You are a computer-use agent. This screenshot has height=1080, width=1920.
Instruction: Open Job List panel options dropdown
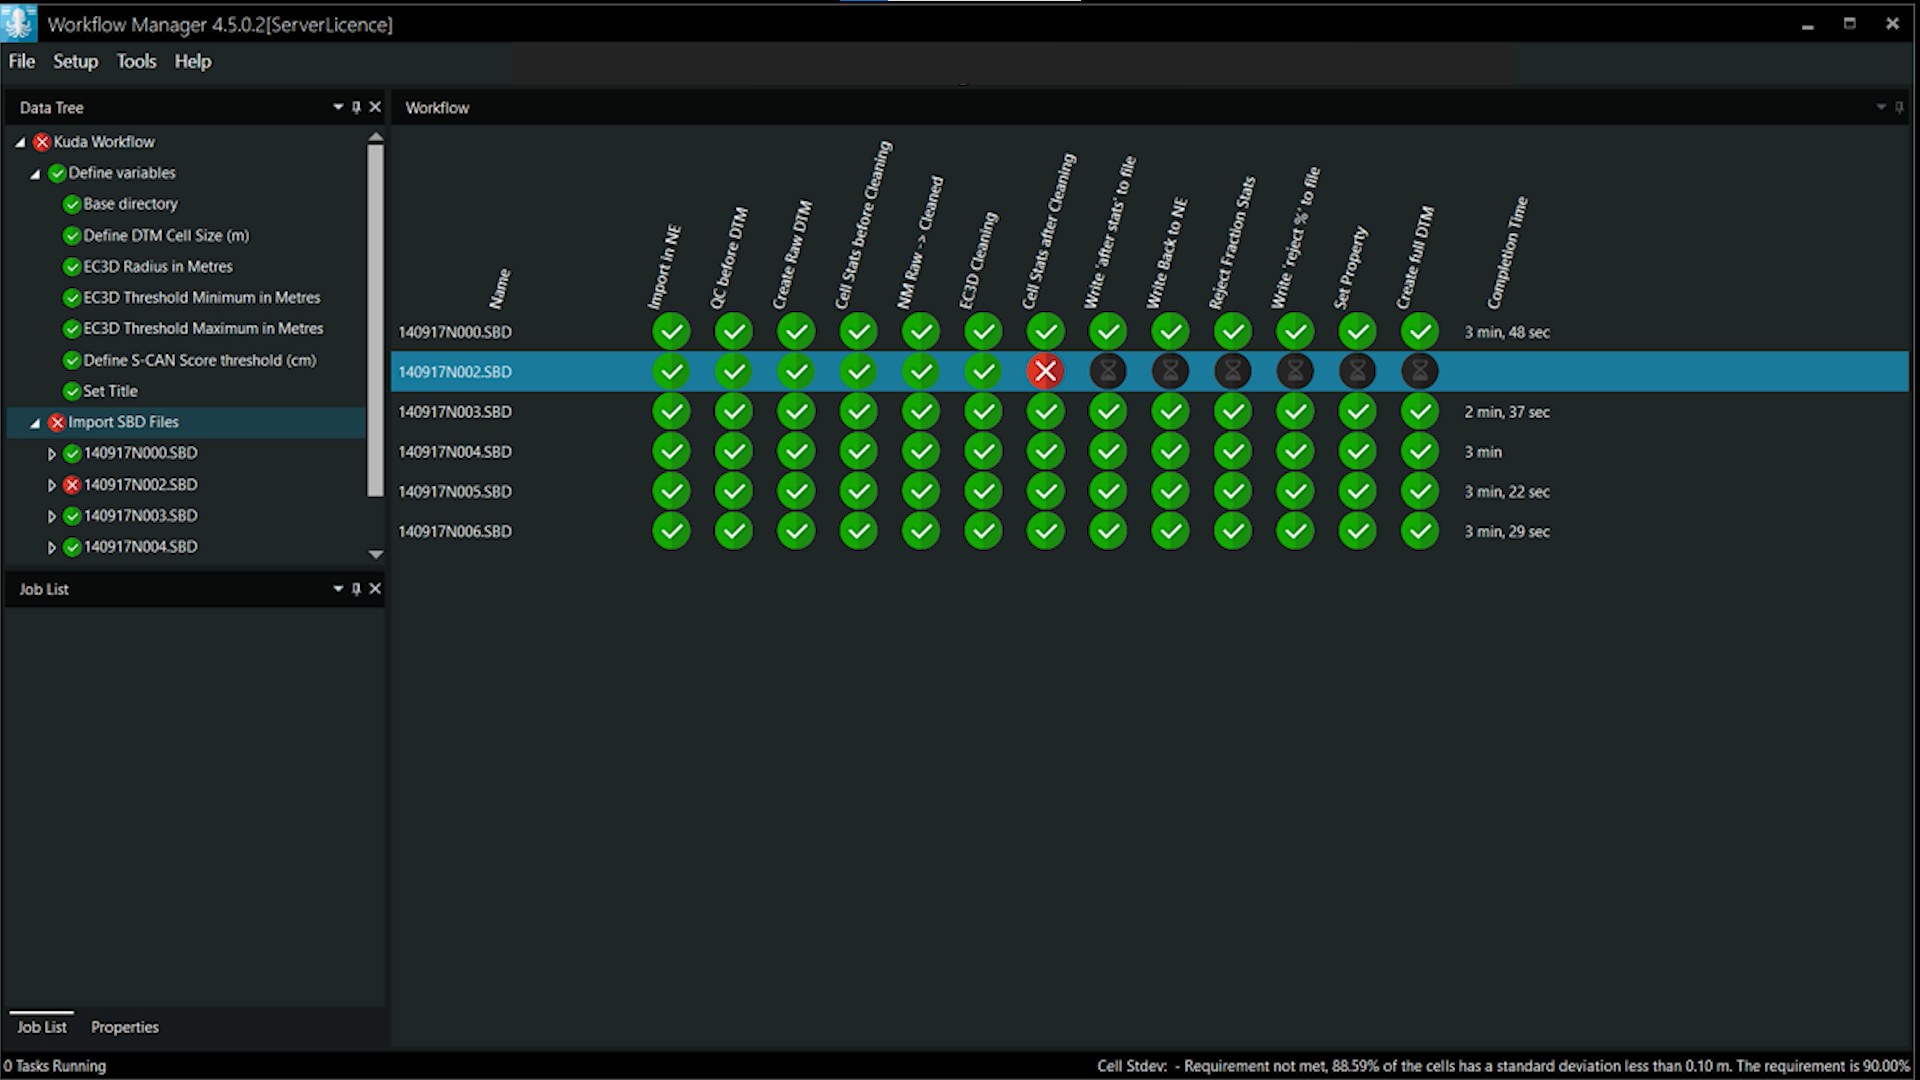[338, 589]
